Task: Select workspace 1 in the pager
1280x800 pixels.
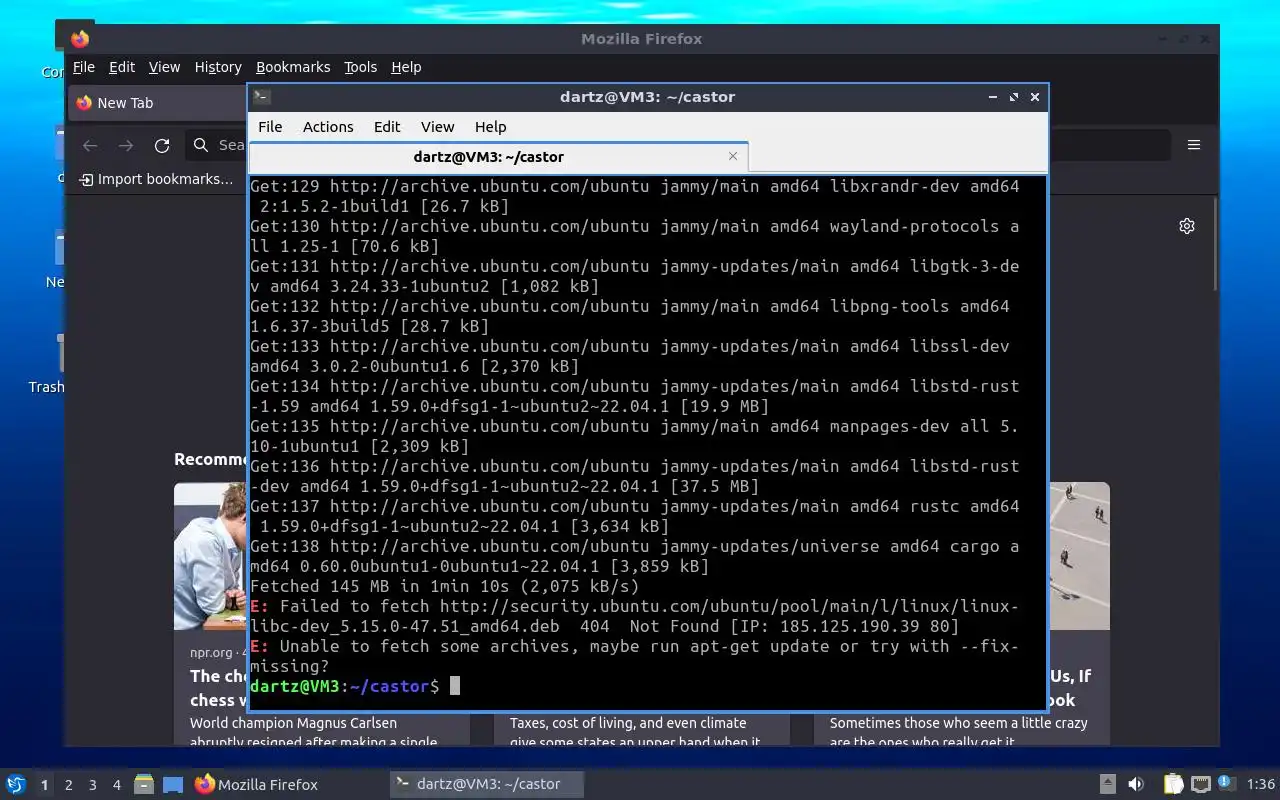Action: point(44,785)
